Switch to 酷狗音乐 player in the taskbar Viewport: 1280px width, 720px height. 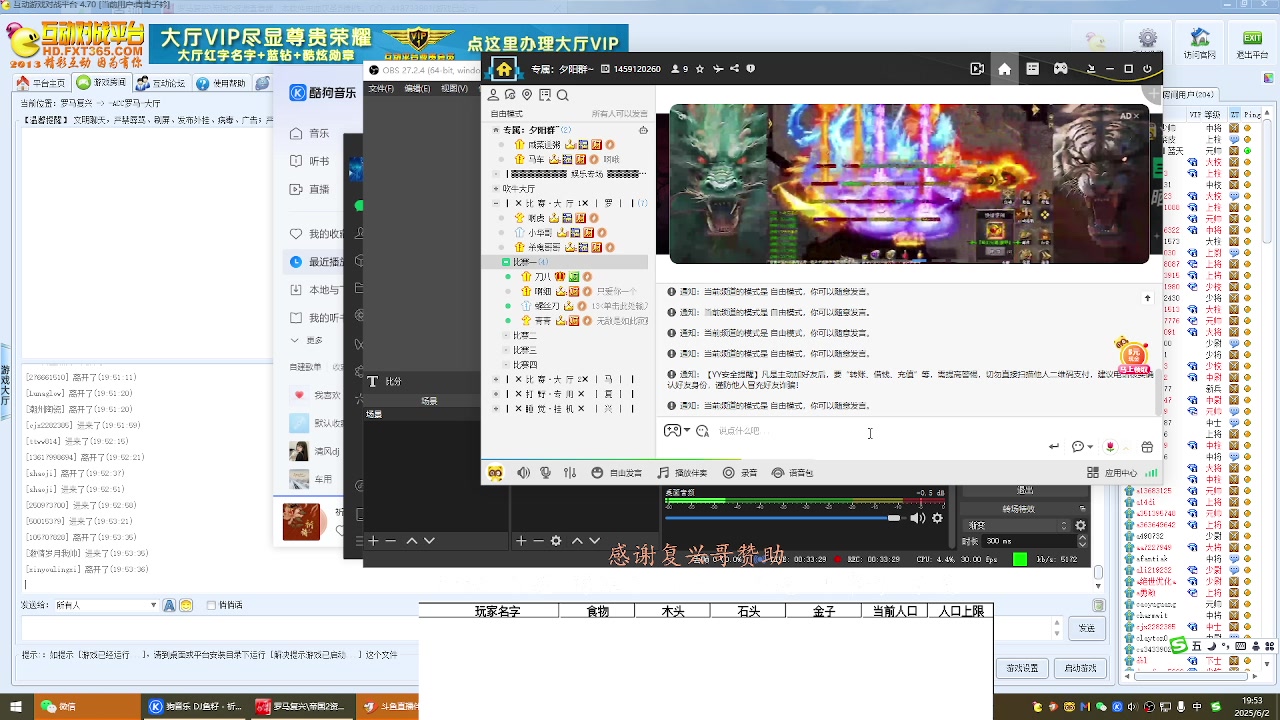click(193, 707)
